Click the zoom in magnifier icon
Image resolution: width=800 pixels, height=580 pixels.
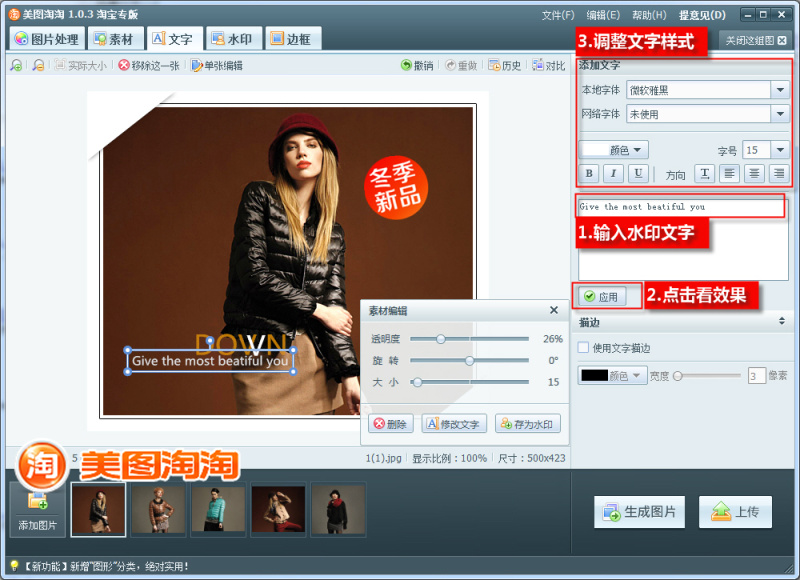coord(16,65)
